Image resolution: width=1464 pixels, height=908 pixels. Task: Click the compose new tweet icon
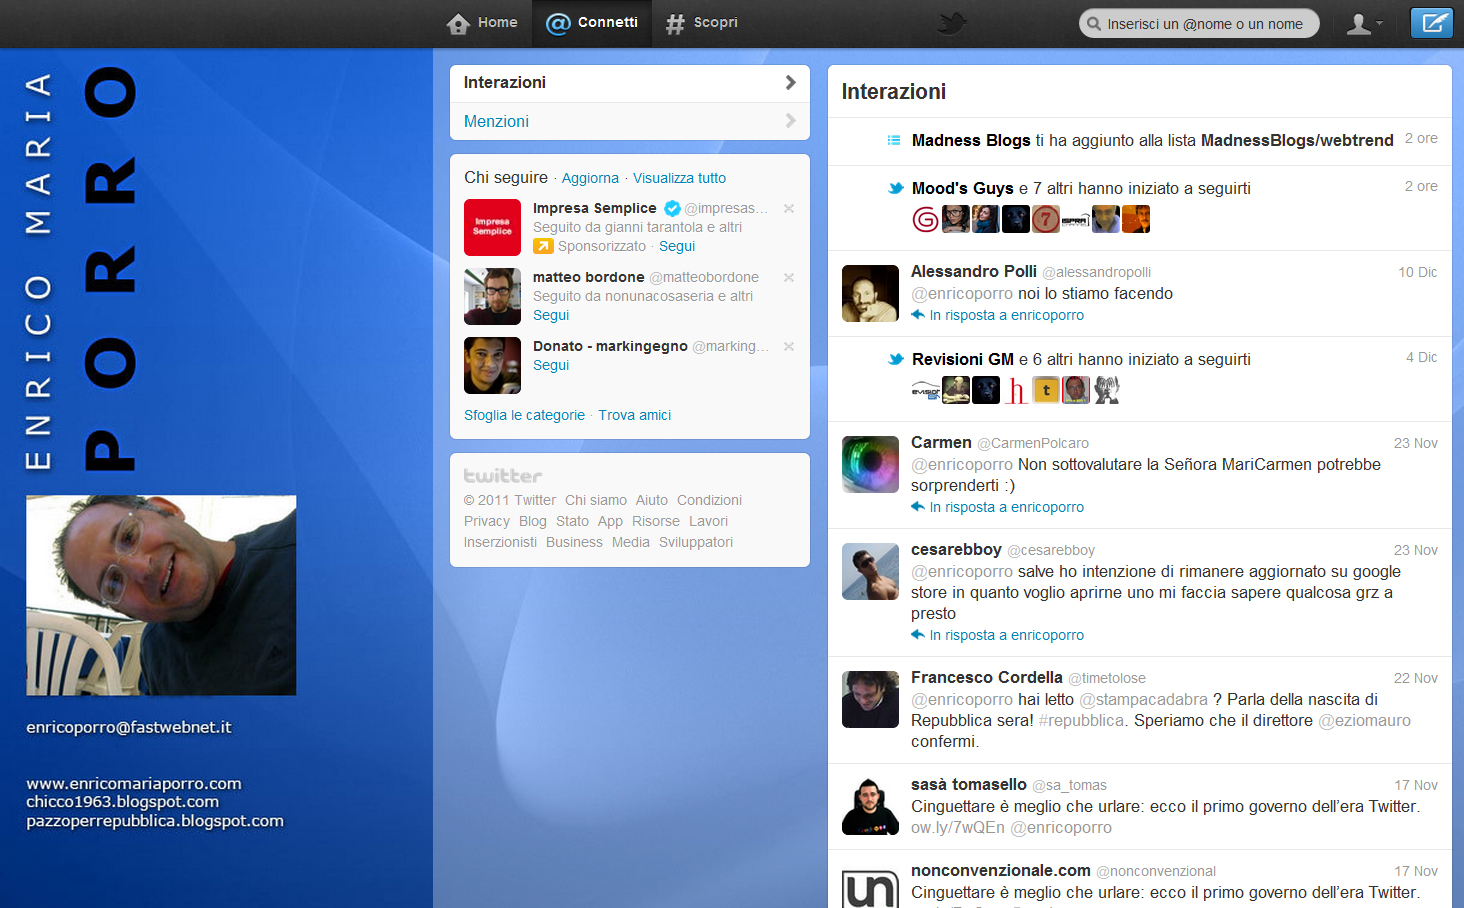(1431, 23)
